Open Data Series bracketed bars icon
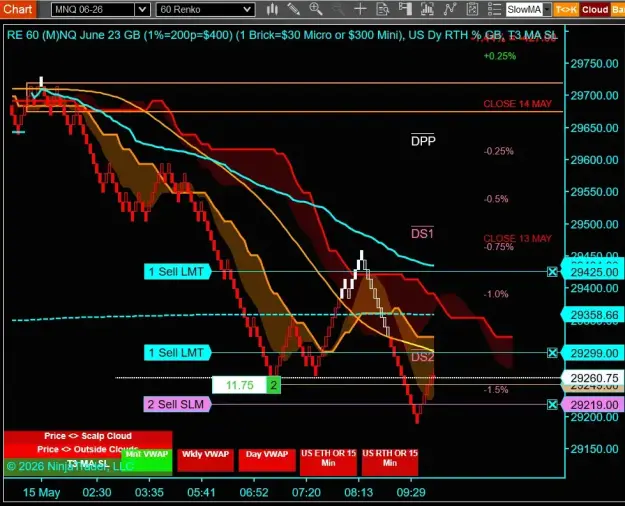The image size is (625, 506). (427, 9)
